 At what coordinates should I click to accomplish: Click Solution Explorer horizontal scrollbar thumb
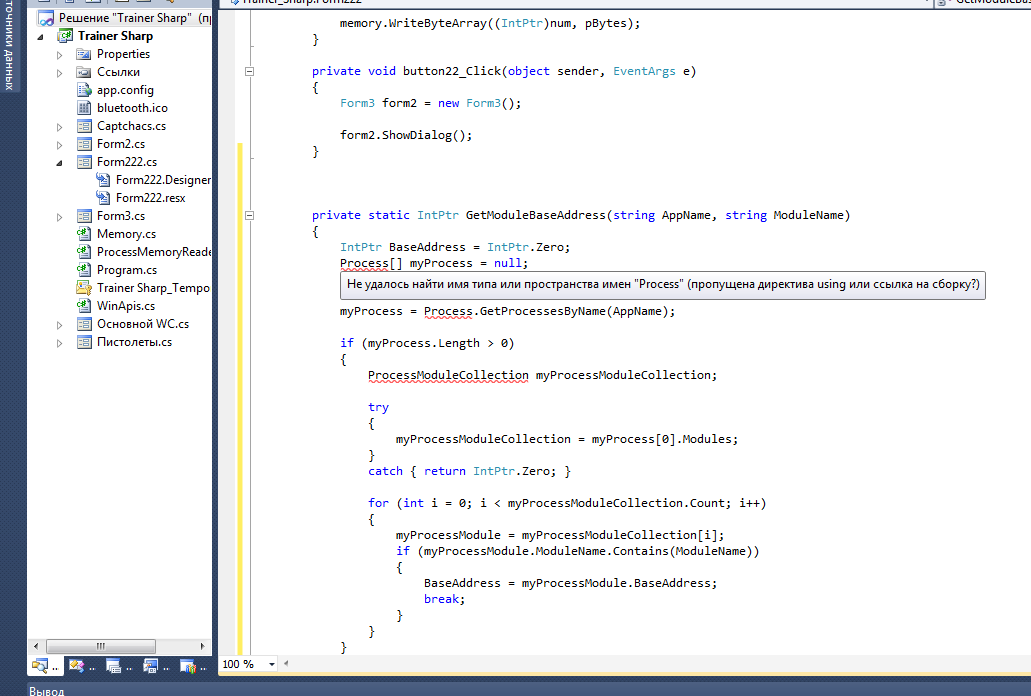tap(99, 645)
